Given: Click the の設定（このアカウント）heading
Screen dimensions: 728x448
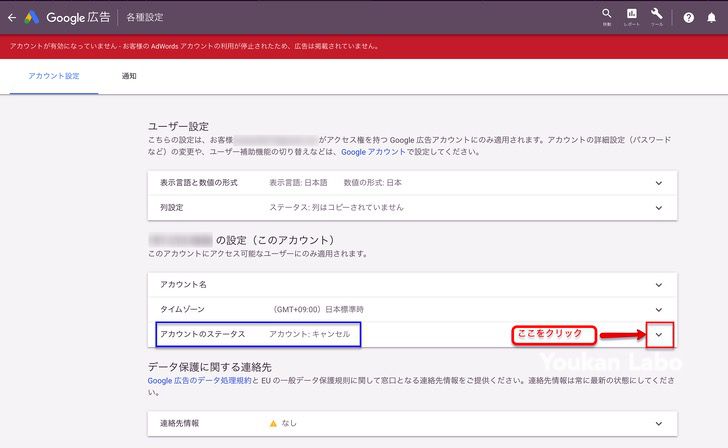Looking at the screenshot, I should (x=275, y=240).
